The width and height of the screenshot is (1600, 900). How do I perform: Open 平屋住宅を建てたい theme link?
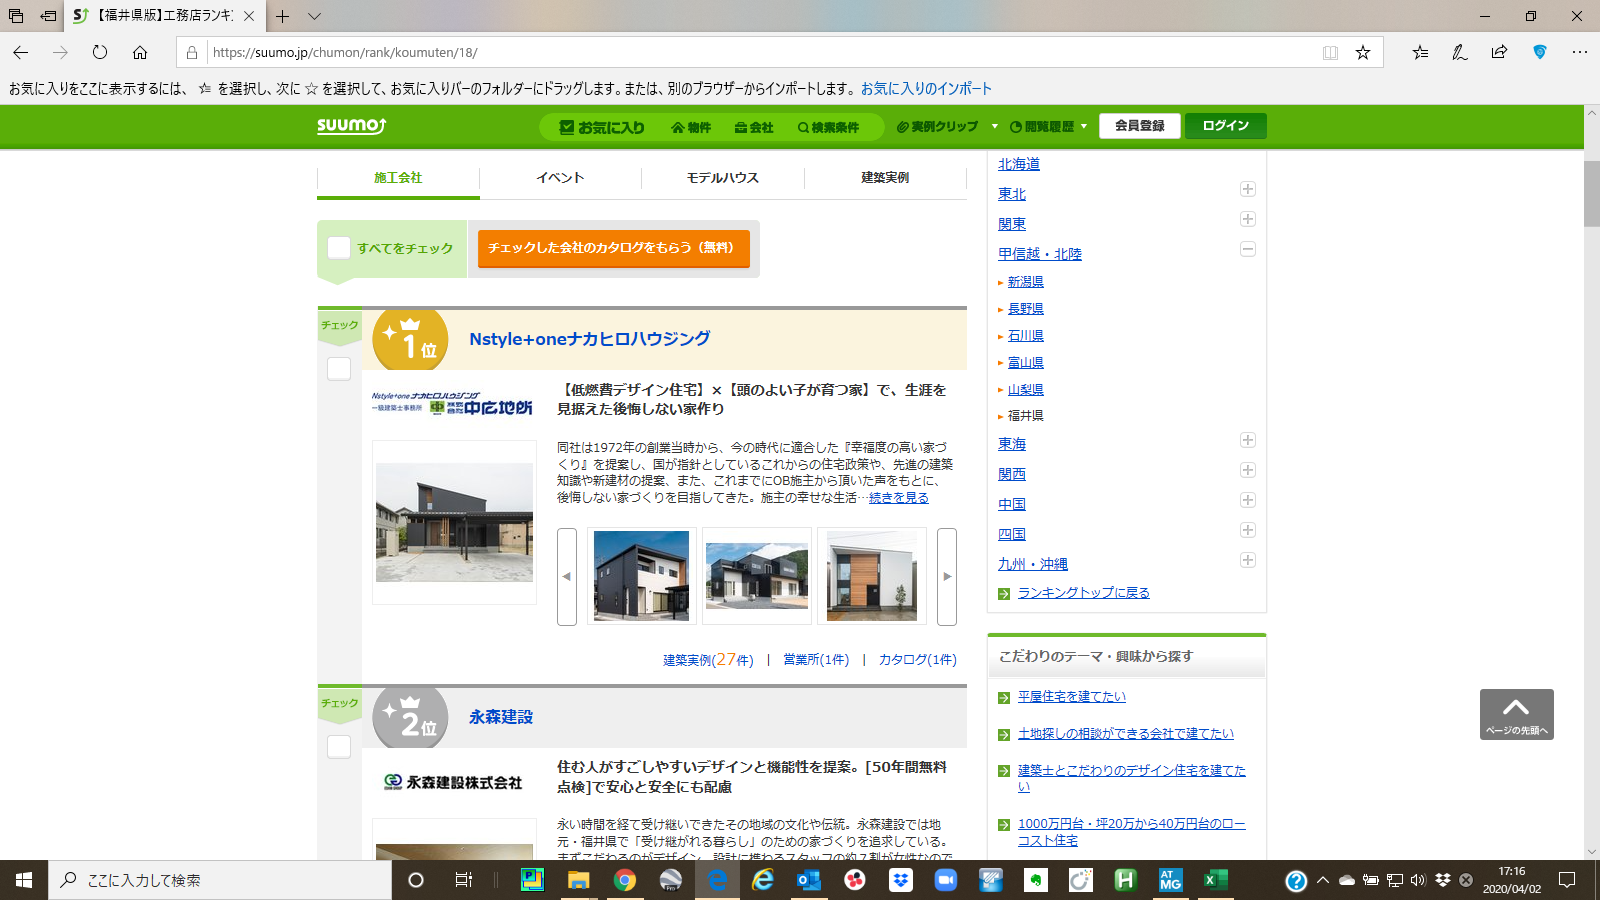click(x=1072, y=697)
